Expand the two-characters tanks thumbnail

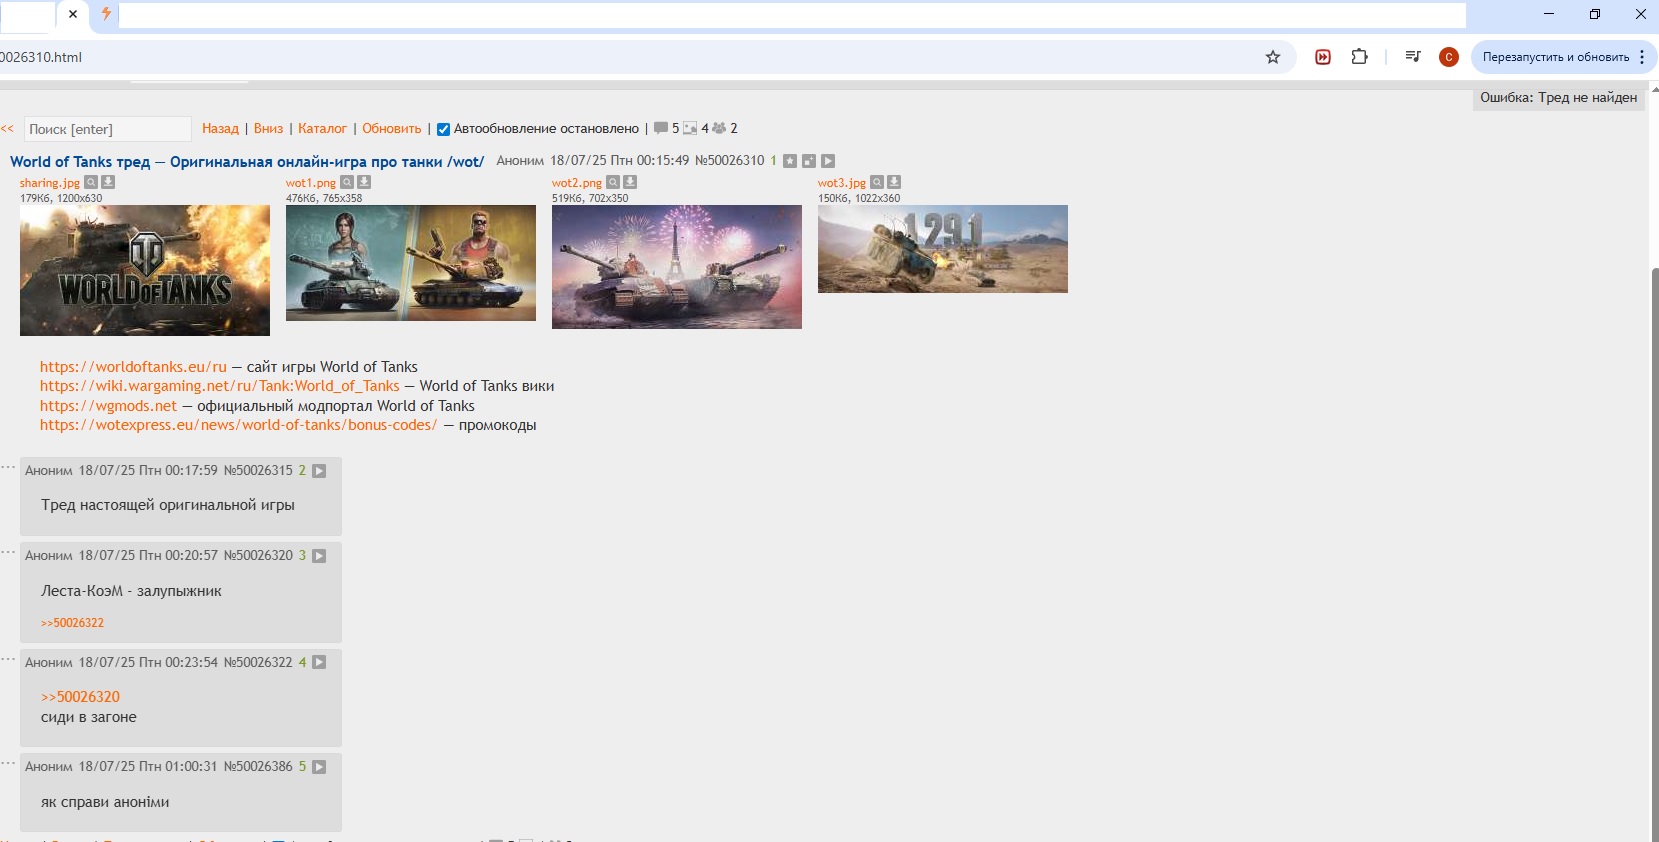[411, 263]
